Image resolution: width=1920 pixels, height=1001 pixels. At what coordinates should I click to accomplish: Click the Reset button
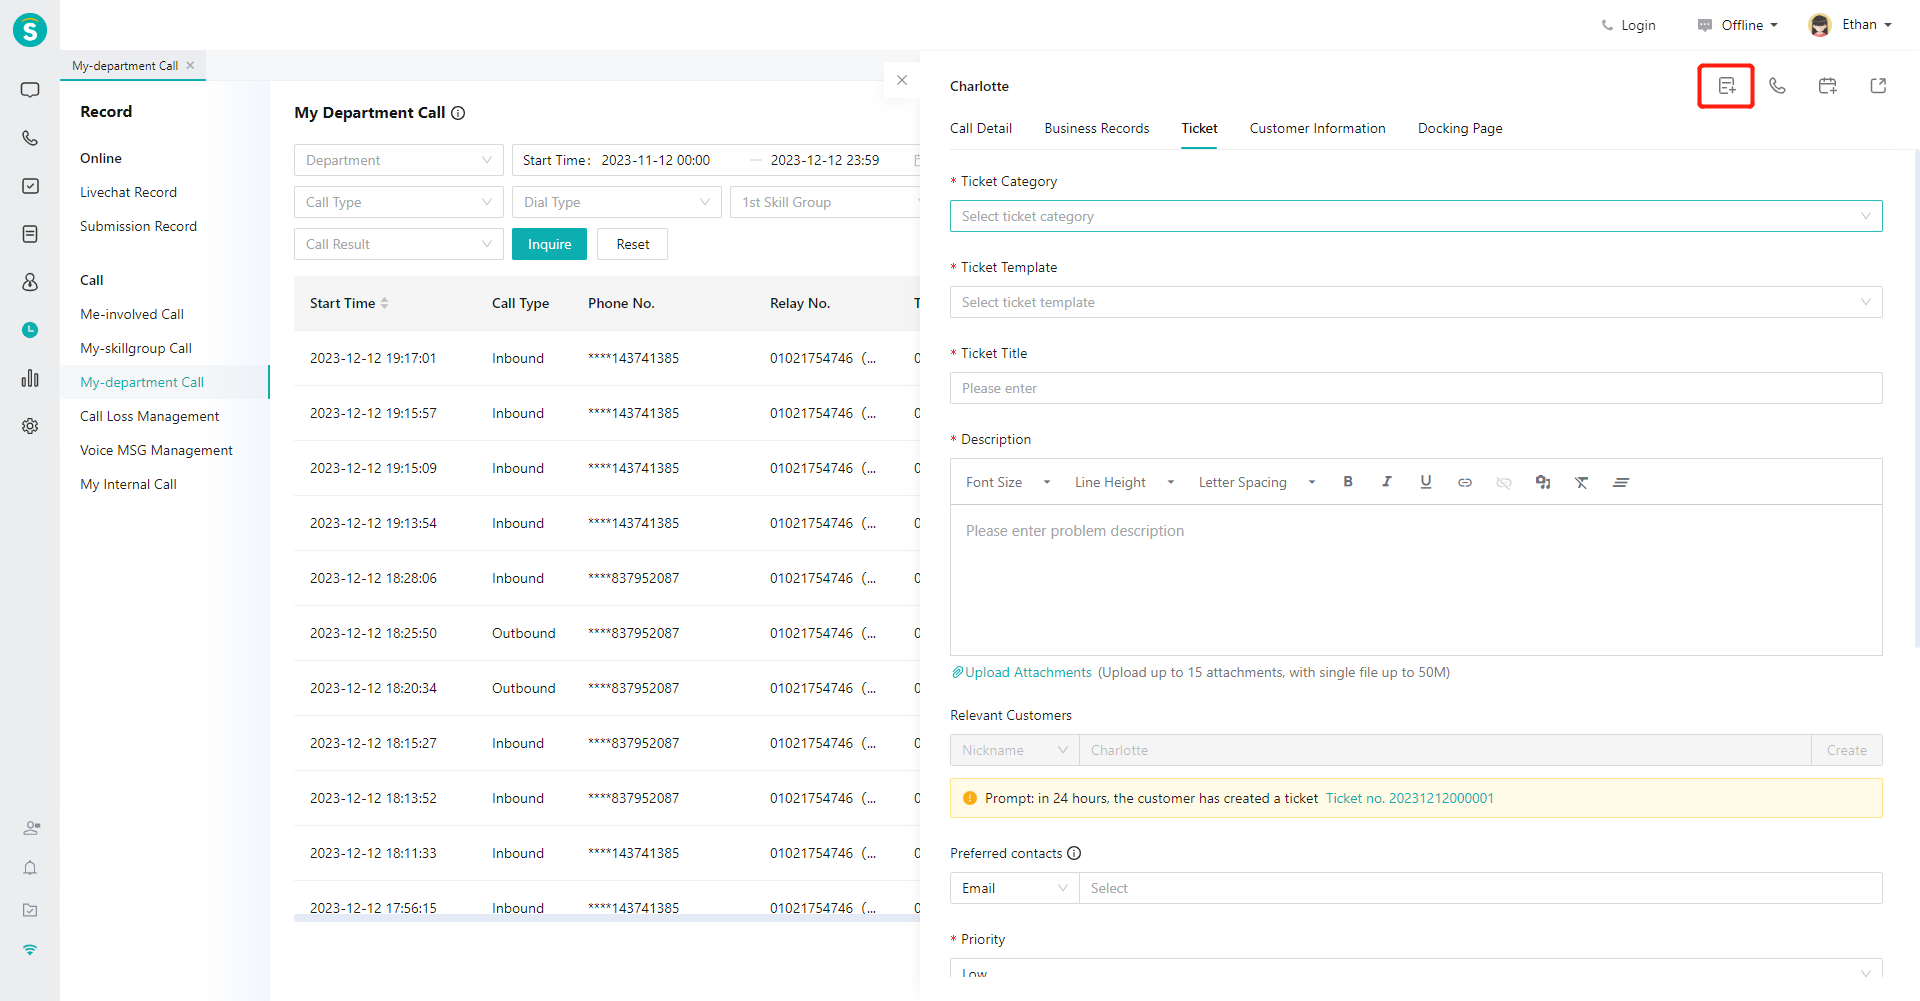pyautogui.click(x=632, y=244)
